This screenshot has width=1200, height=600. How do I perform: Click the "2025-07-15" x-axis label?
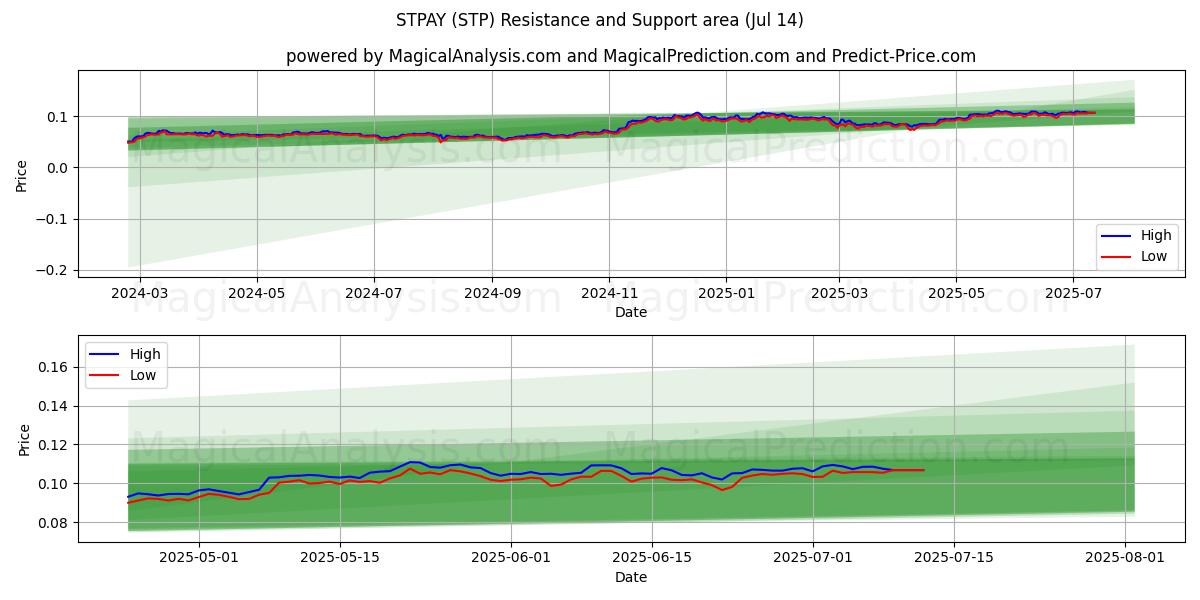pyautogui.click(x=955, y=560)
